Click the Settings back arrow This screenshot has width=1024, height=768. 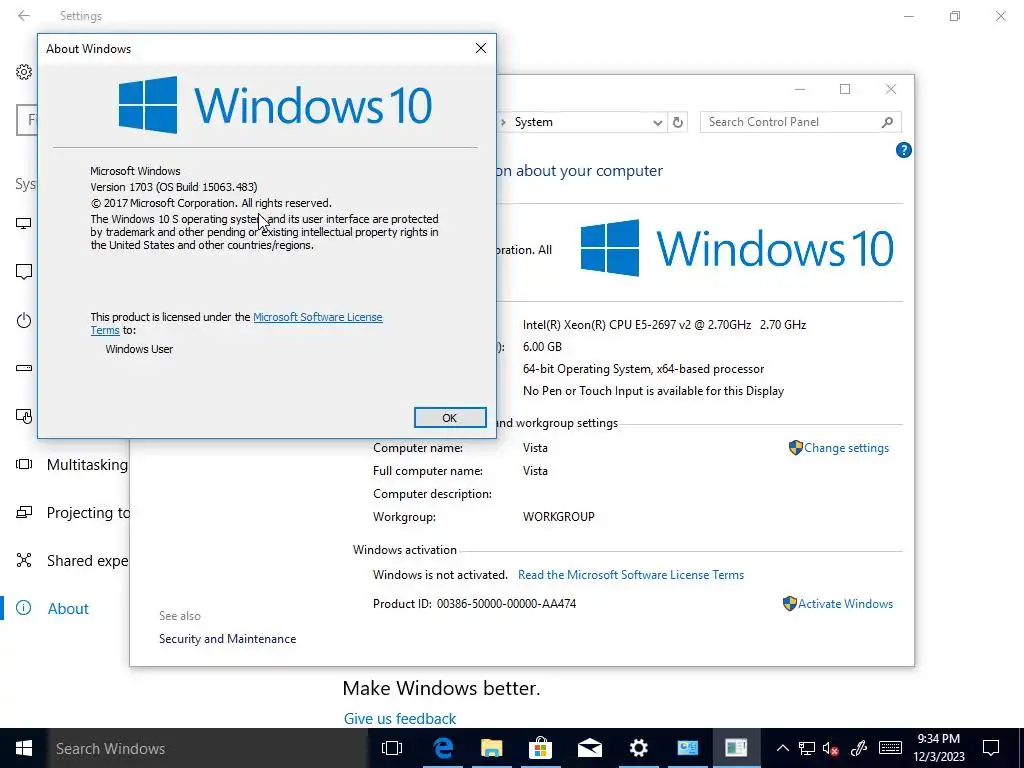click(24, 16)
